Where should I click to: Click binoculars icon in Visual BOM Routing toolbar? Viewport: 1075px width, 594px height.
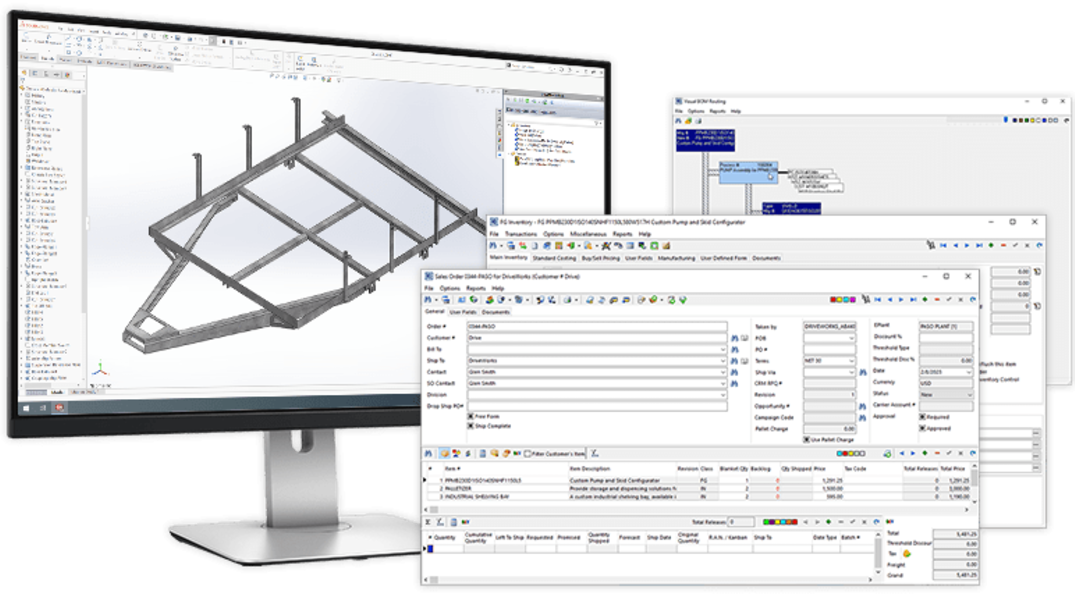pos(679,121)
